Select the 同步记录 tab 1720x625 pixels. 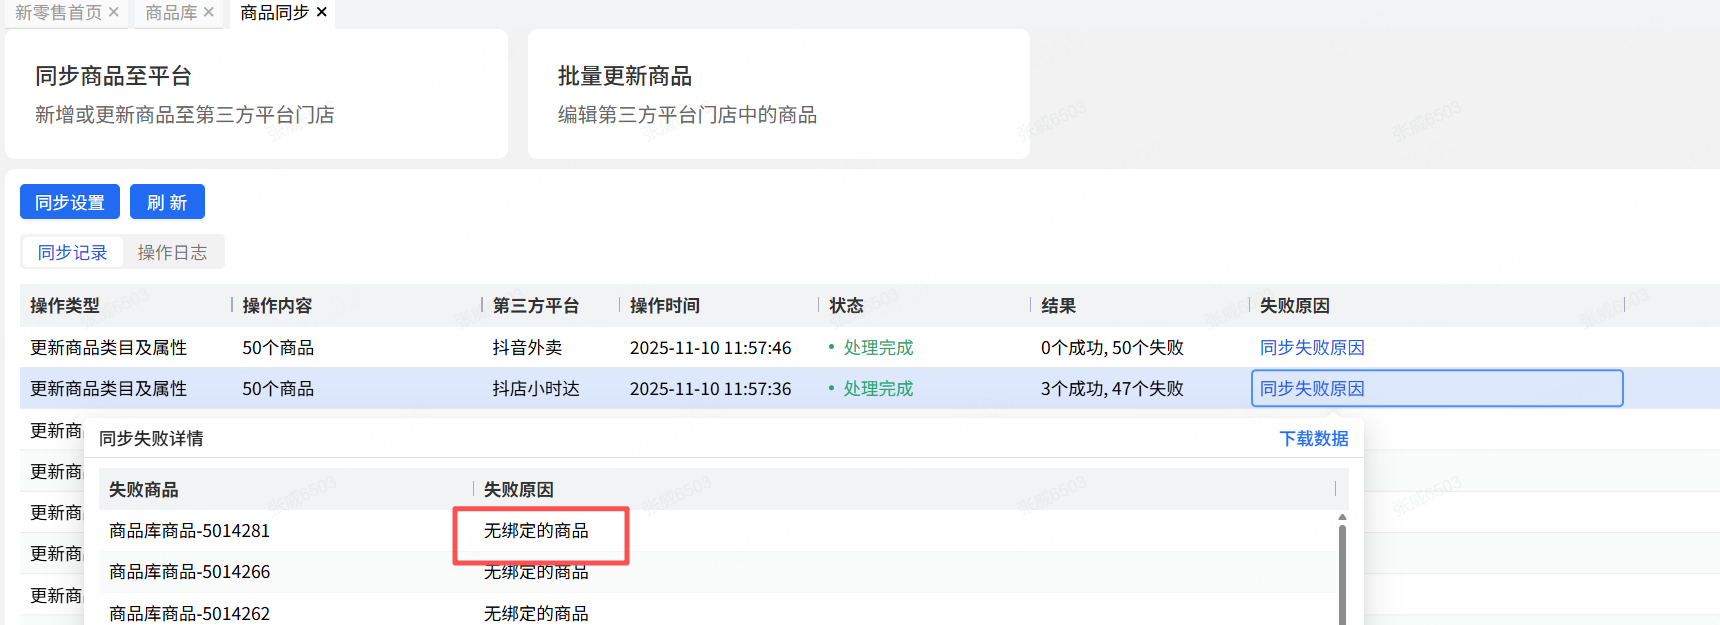[x=72, y=253]
